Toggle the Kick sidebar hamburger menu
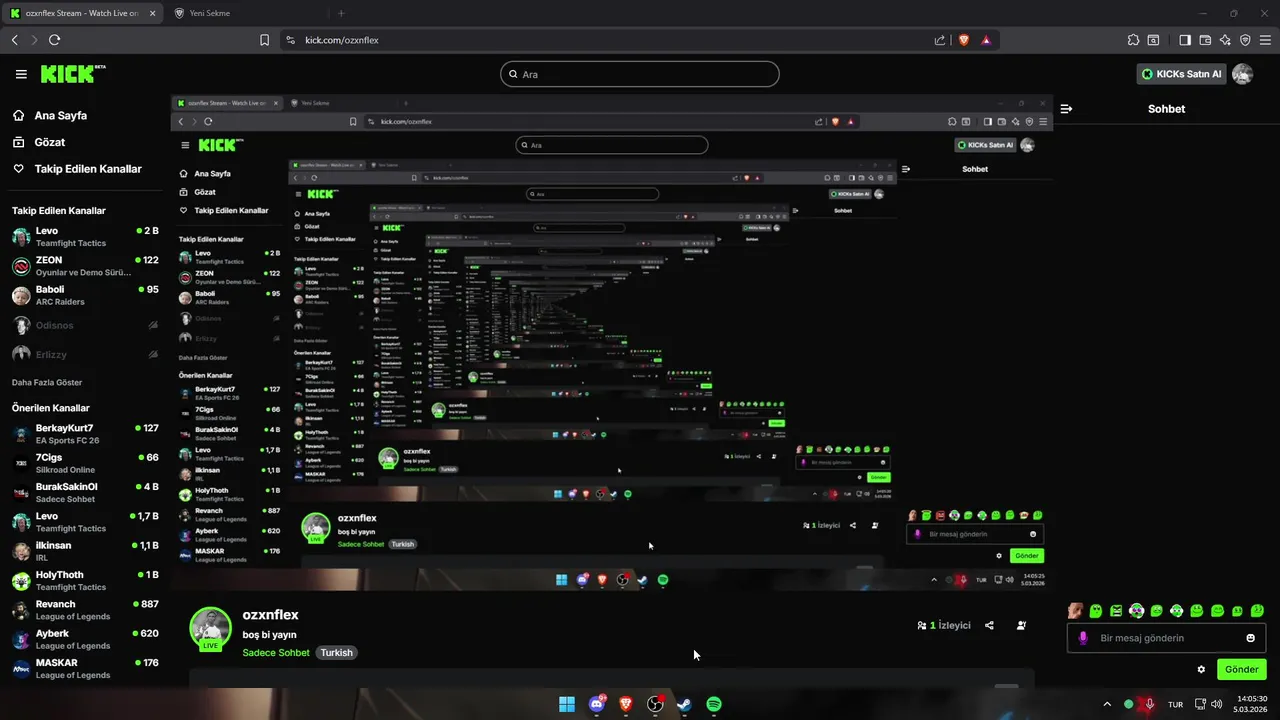1280x720 pixels. click(21, 74)
